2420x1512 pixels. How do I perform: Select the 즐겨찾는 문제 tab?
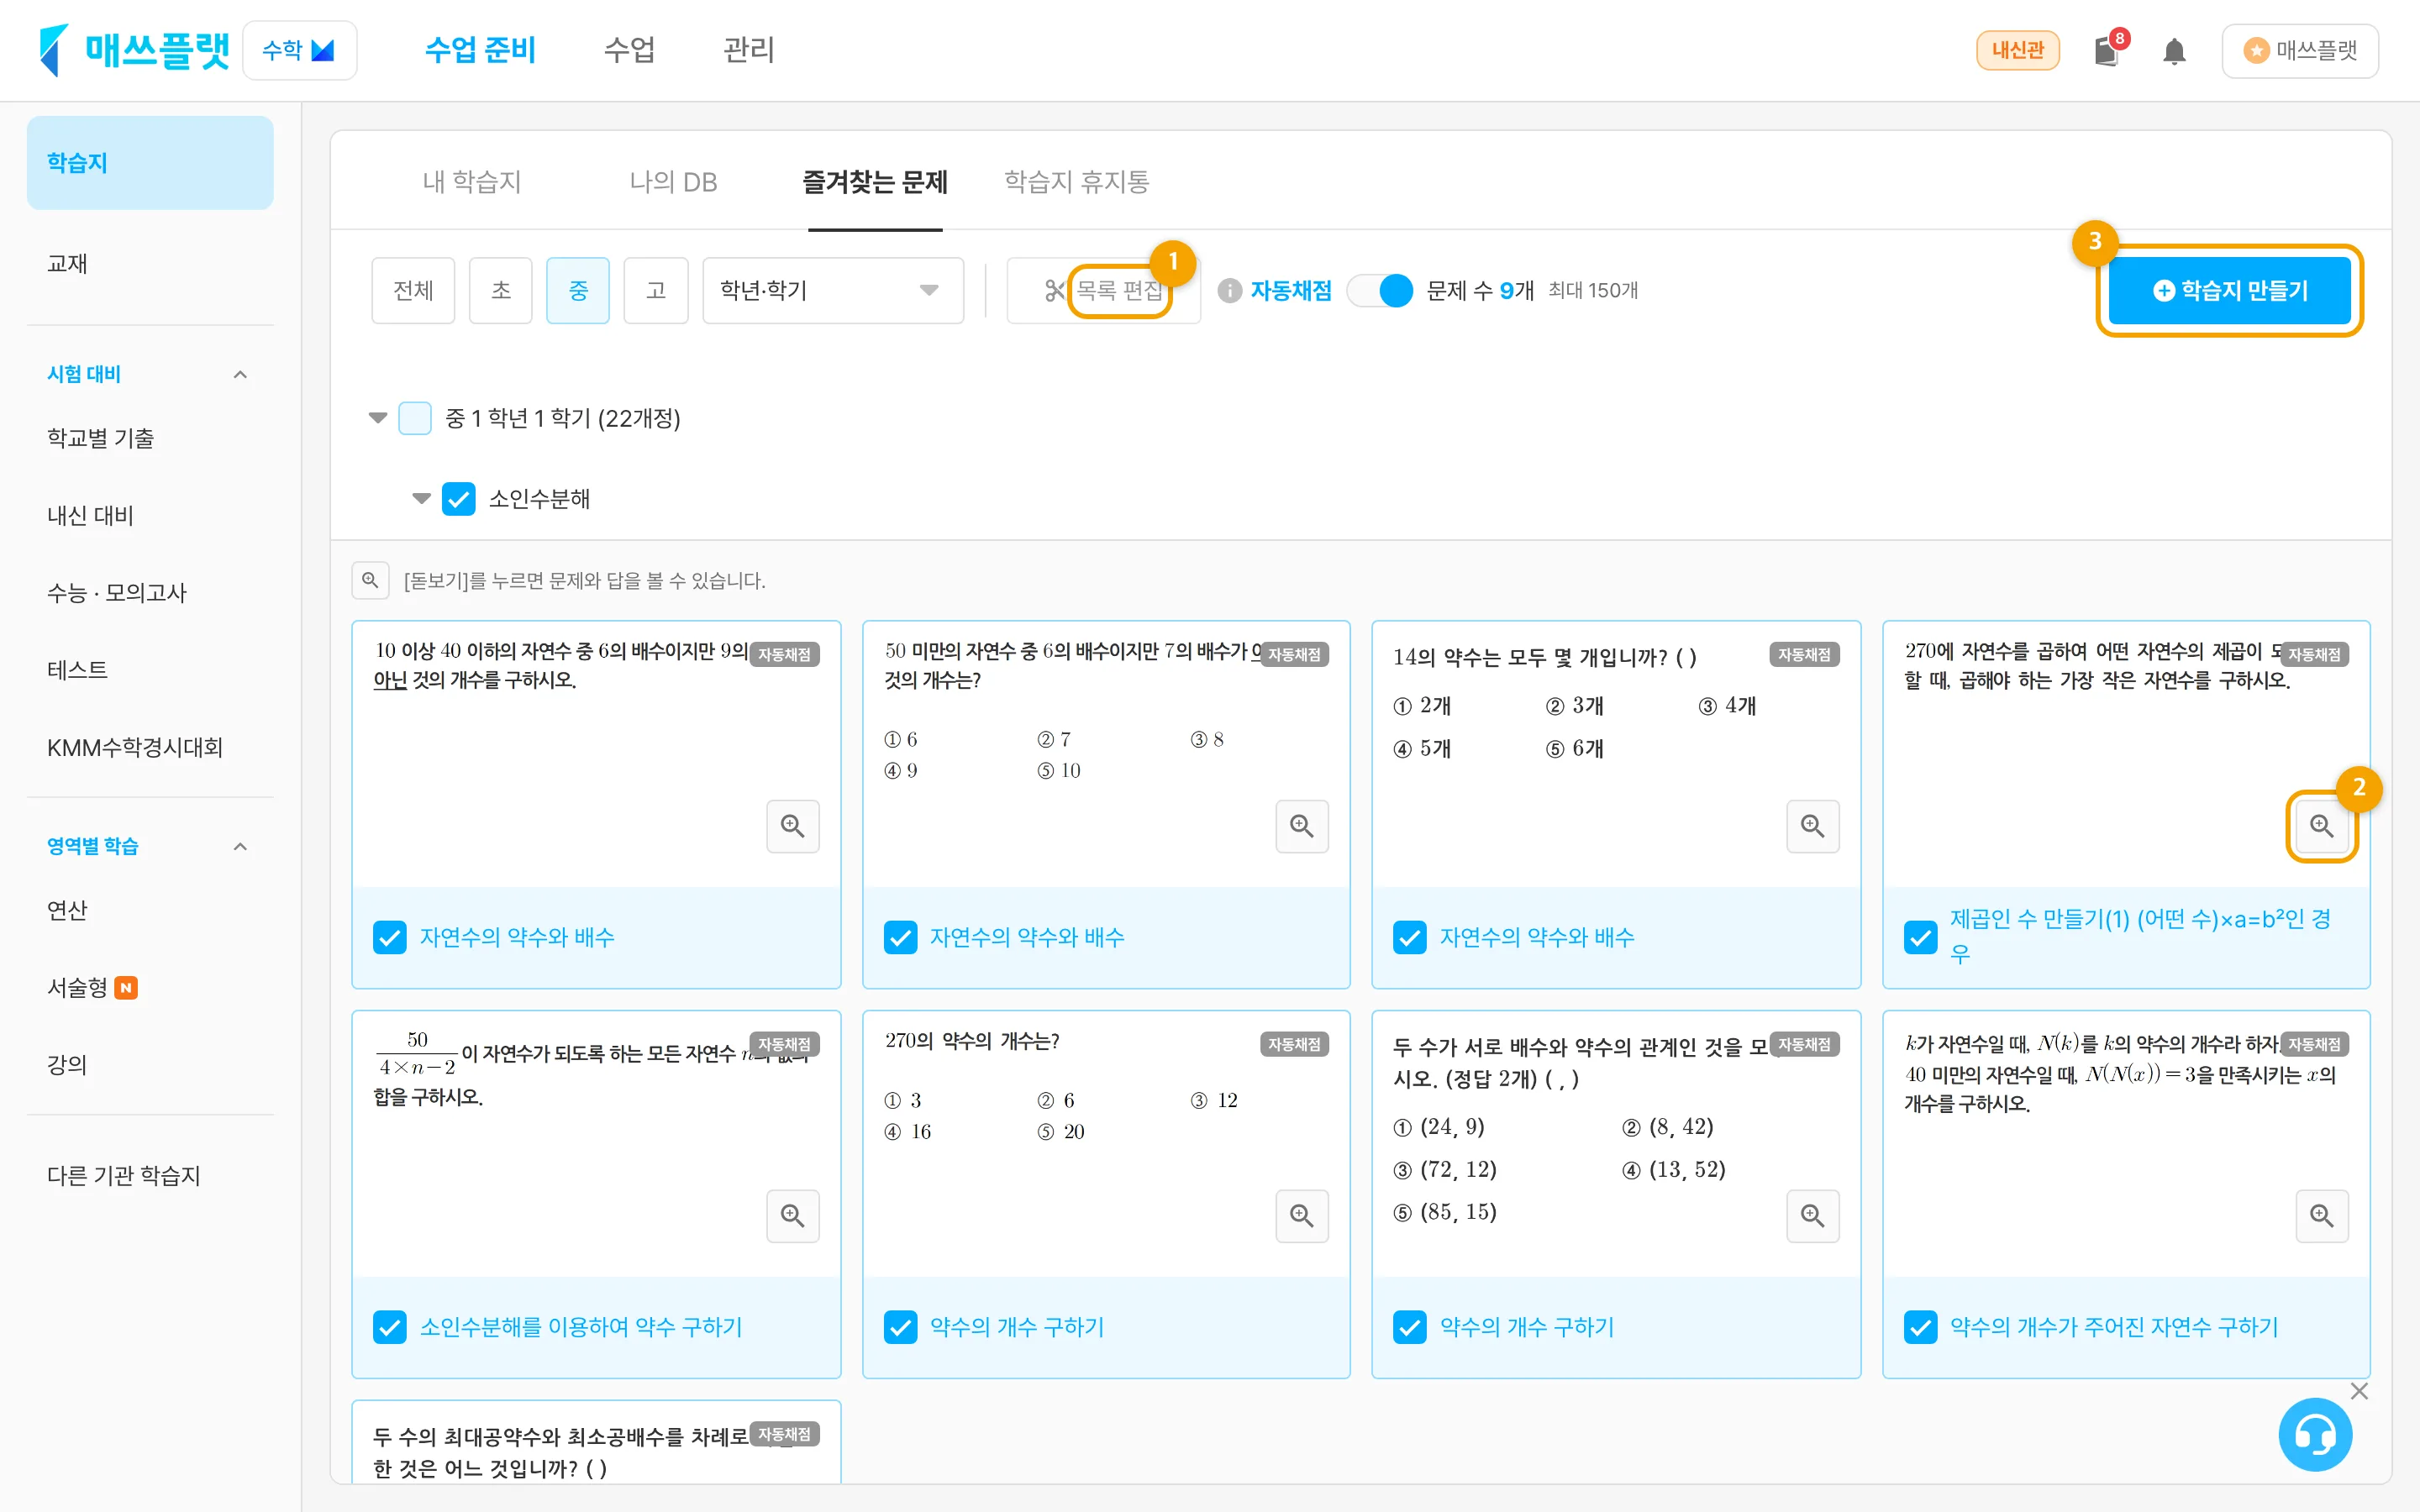[x=875, y=182]
